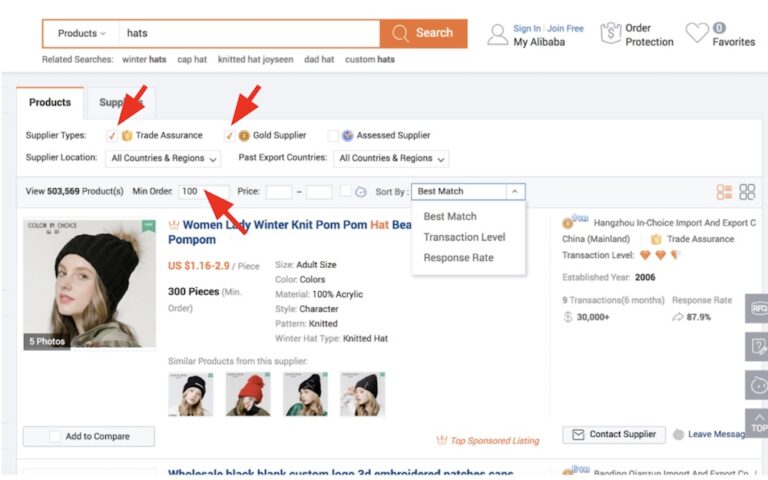Select the custom hats related search
Viewport: 768px width, 480px height.
coord(369,59)
